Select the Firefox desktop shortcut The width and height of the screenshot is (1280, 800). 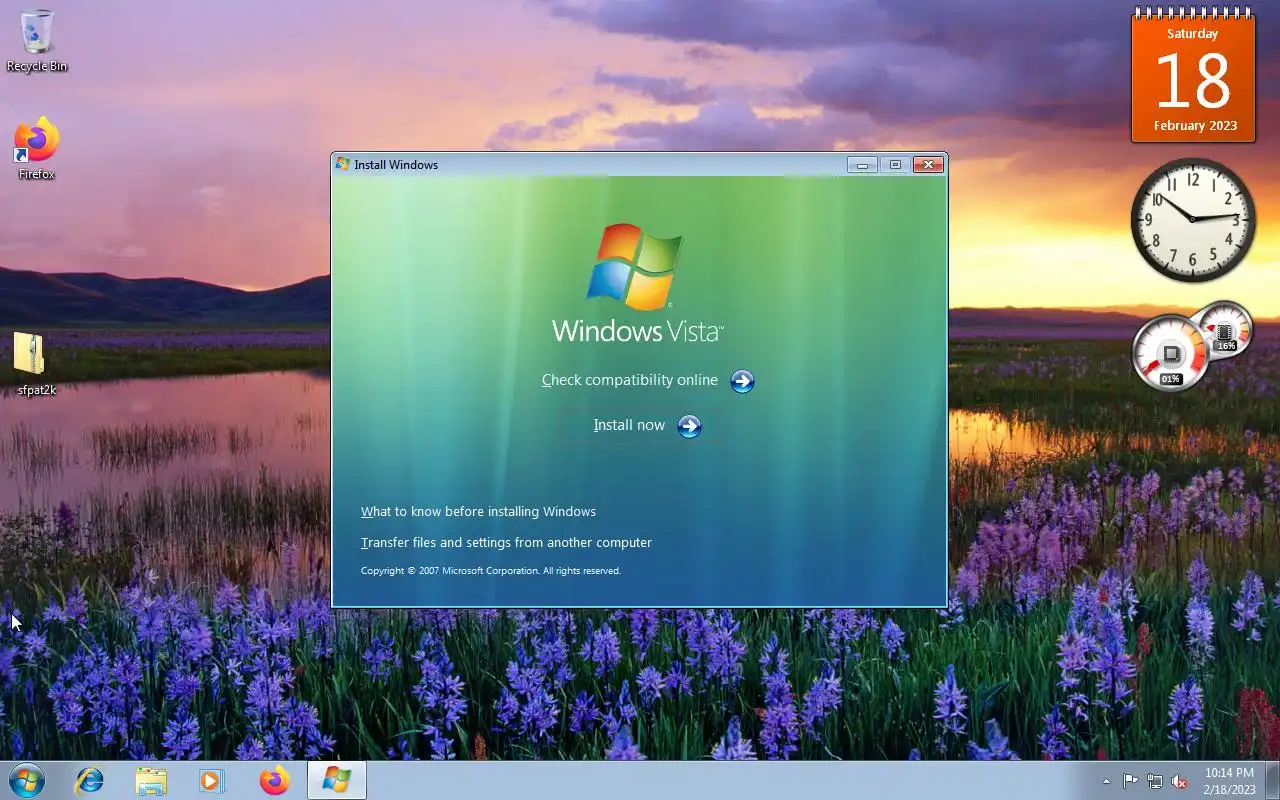37,149
